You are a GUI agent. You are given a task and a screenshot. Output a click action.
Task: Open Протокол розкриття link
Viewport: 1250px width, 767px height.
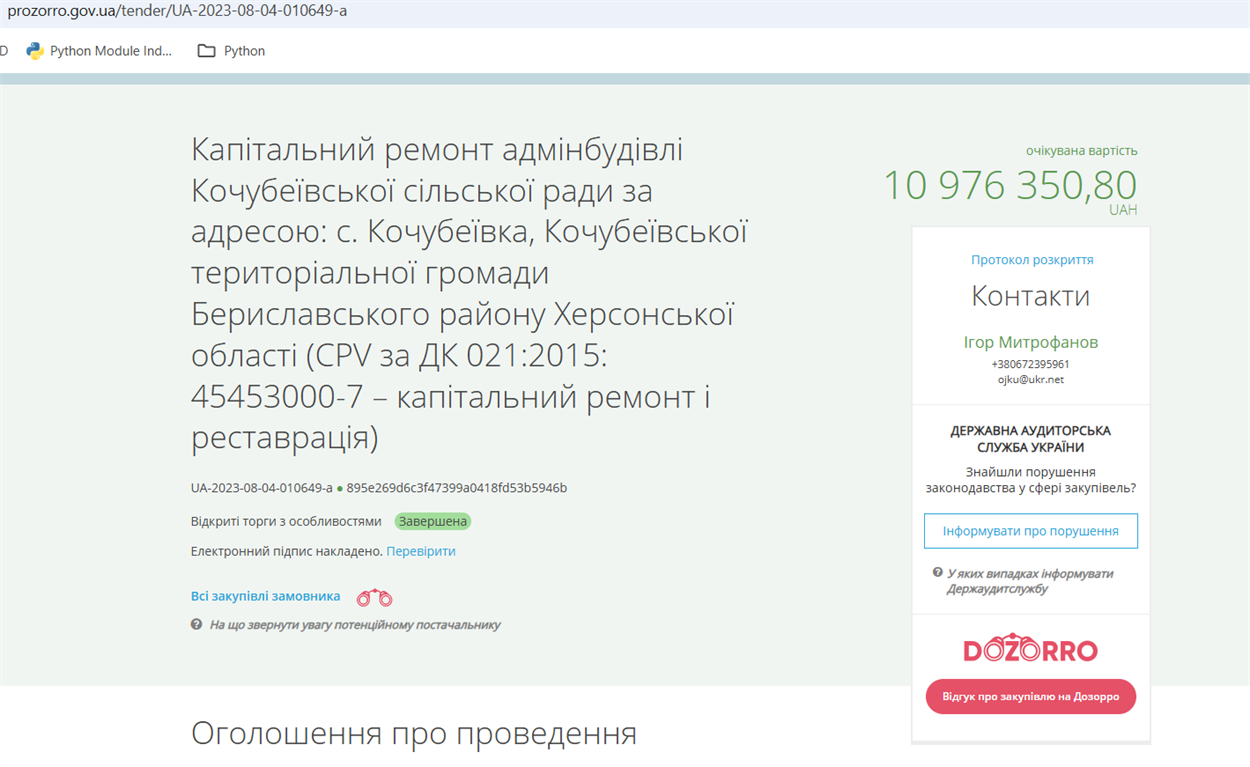(x=1032, y=260)
